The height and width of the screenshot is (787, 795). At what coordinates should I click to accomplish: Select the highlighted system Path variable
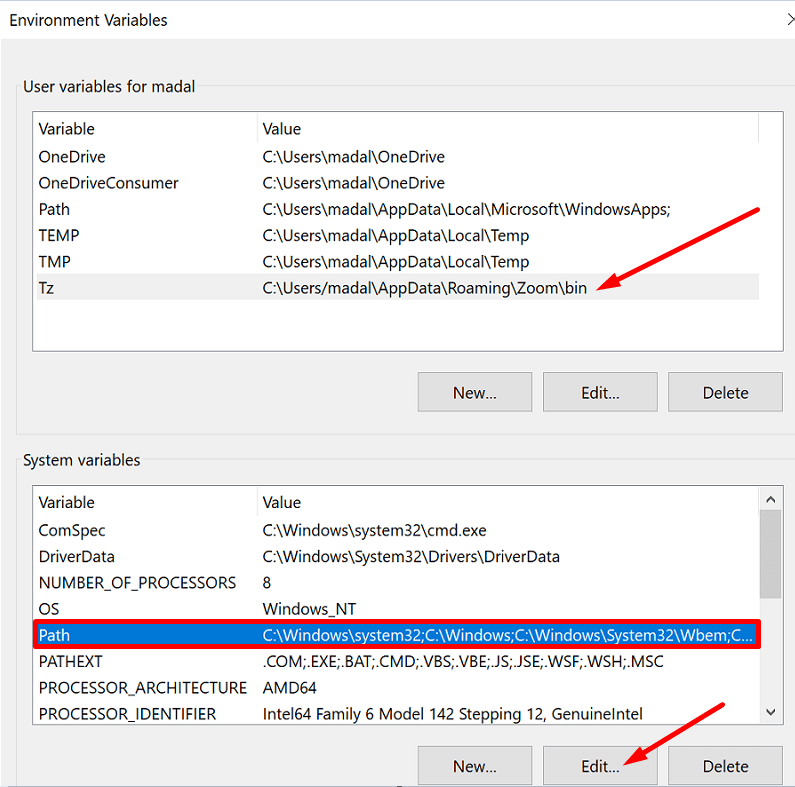(398, 635)
